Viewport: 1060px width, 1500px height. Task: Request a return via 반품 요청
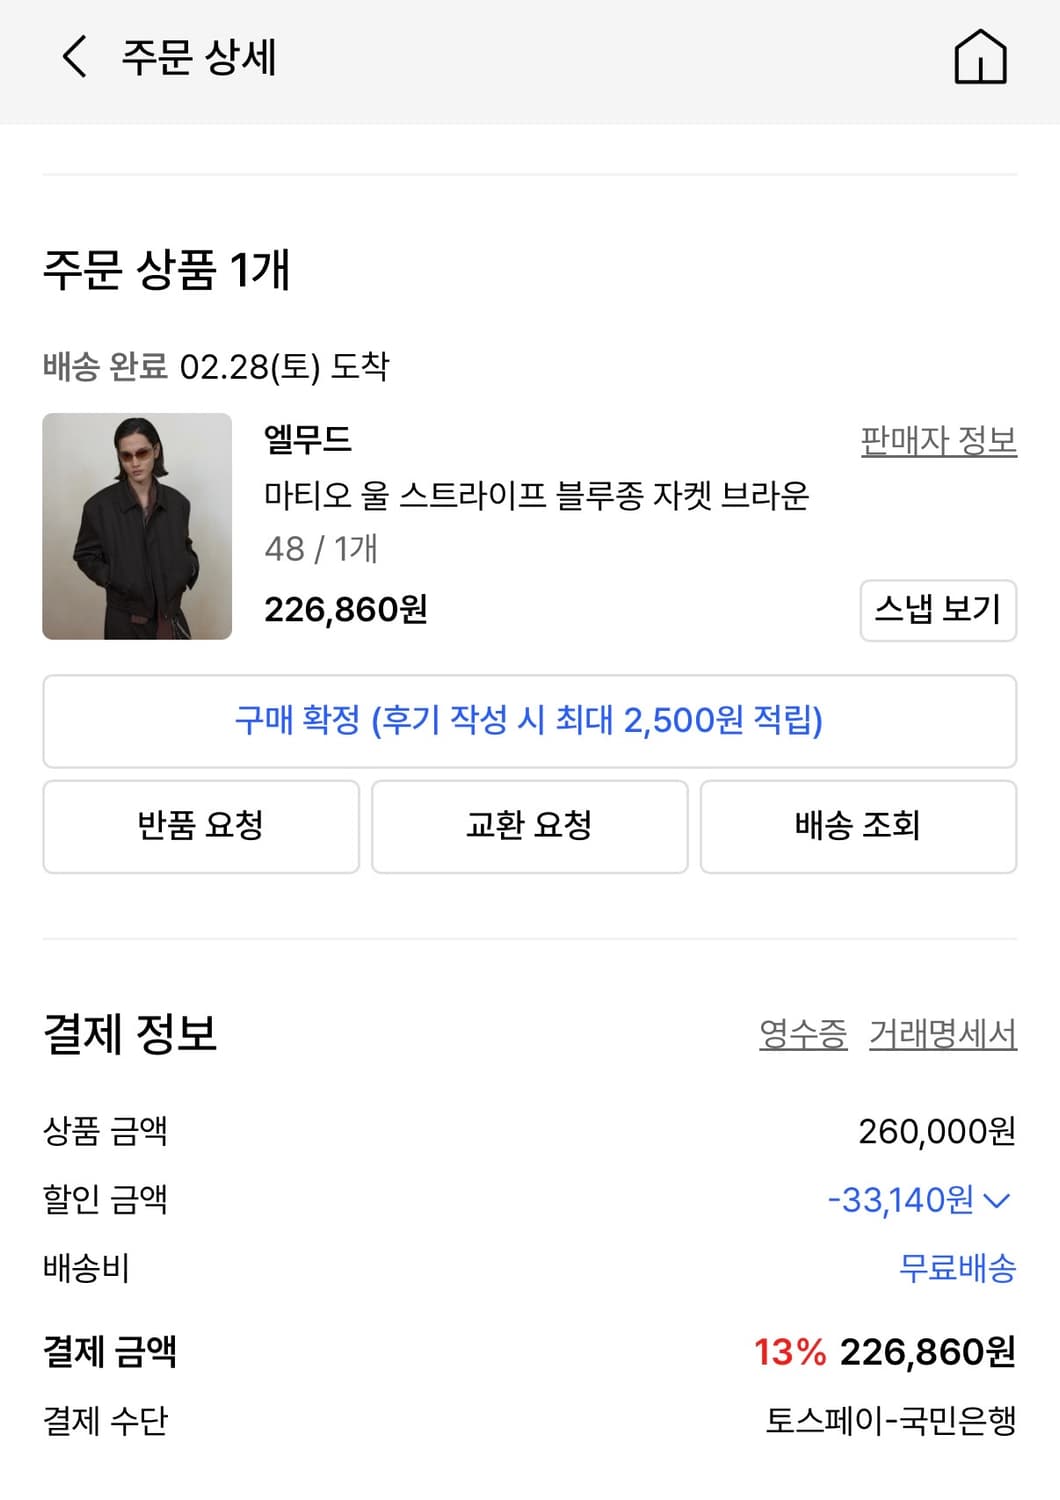[x=200, y=826]
